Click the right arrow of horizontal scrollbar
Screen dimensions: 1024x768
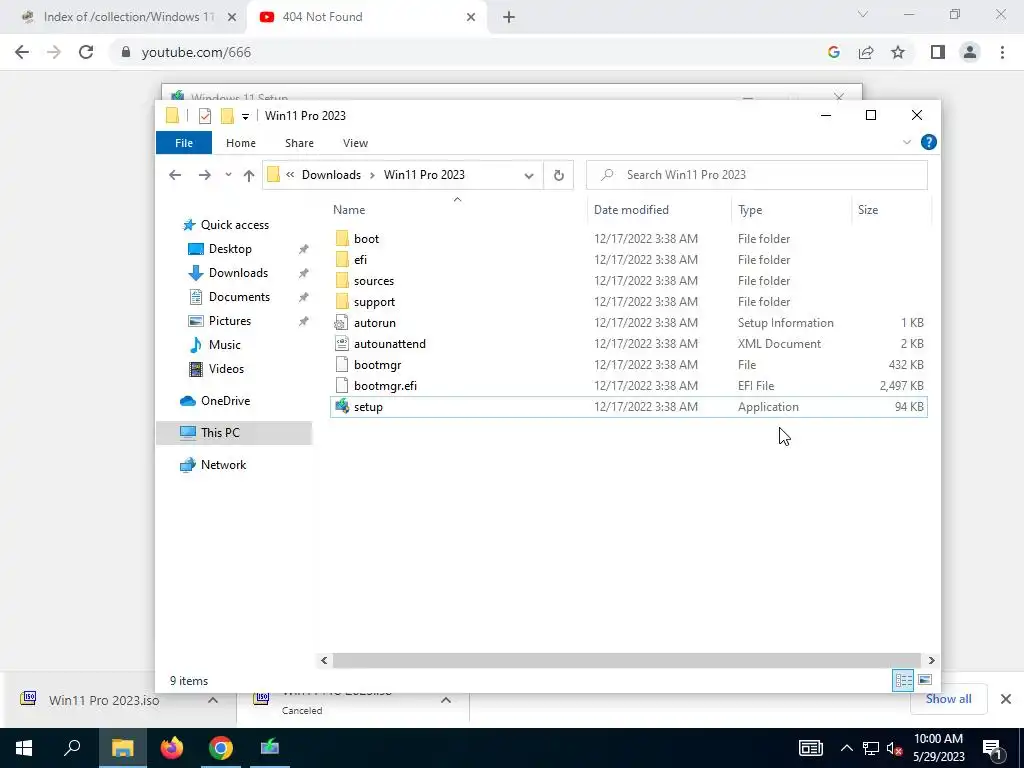coord(931,660)
